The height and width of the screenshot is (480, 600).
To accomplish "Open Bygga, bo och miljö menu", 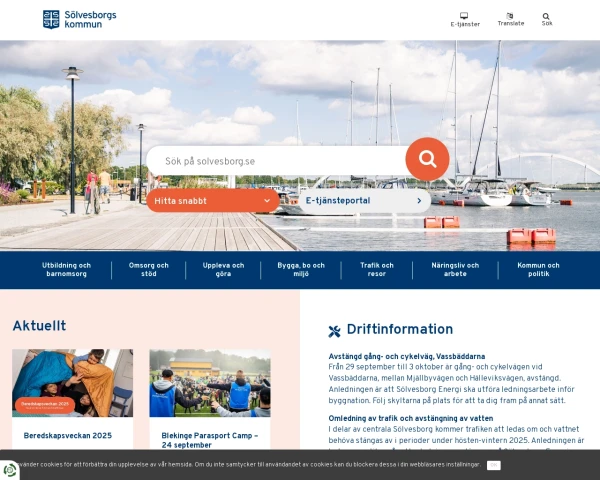I will pos(301,269).
